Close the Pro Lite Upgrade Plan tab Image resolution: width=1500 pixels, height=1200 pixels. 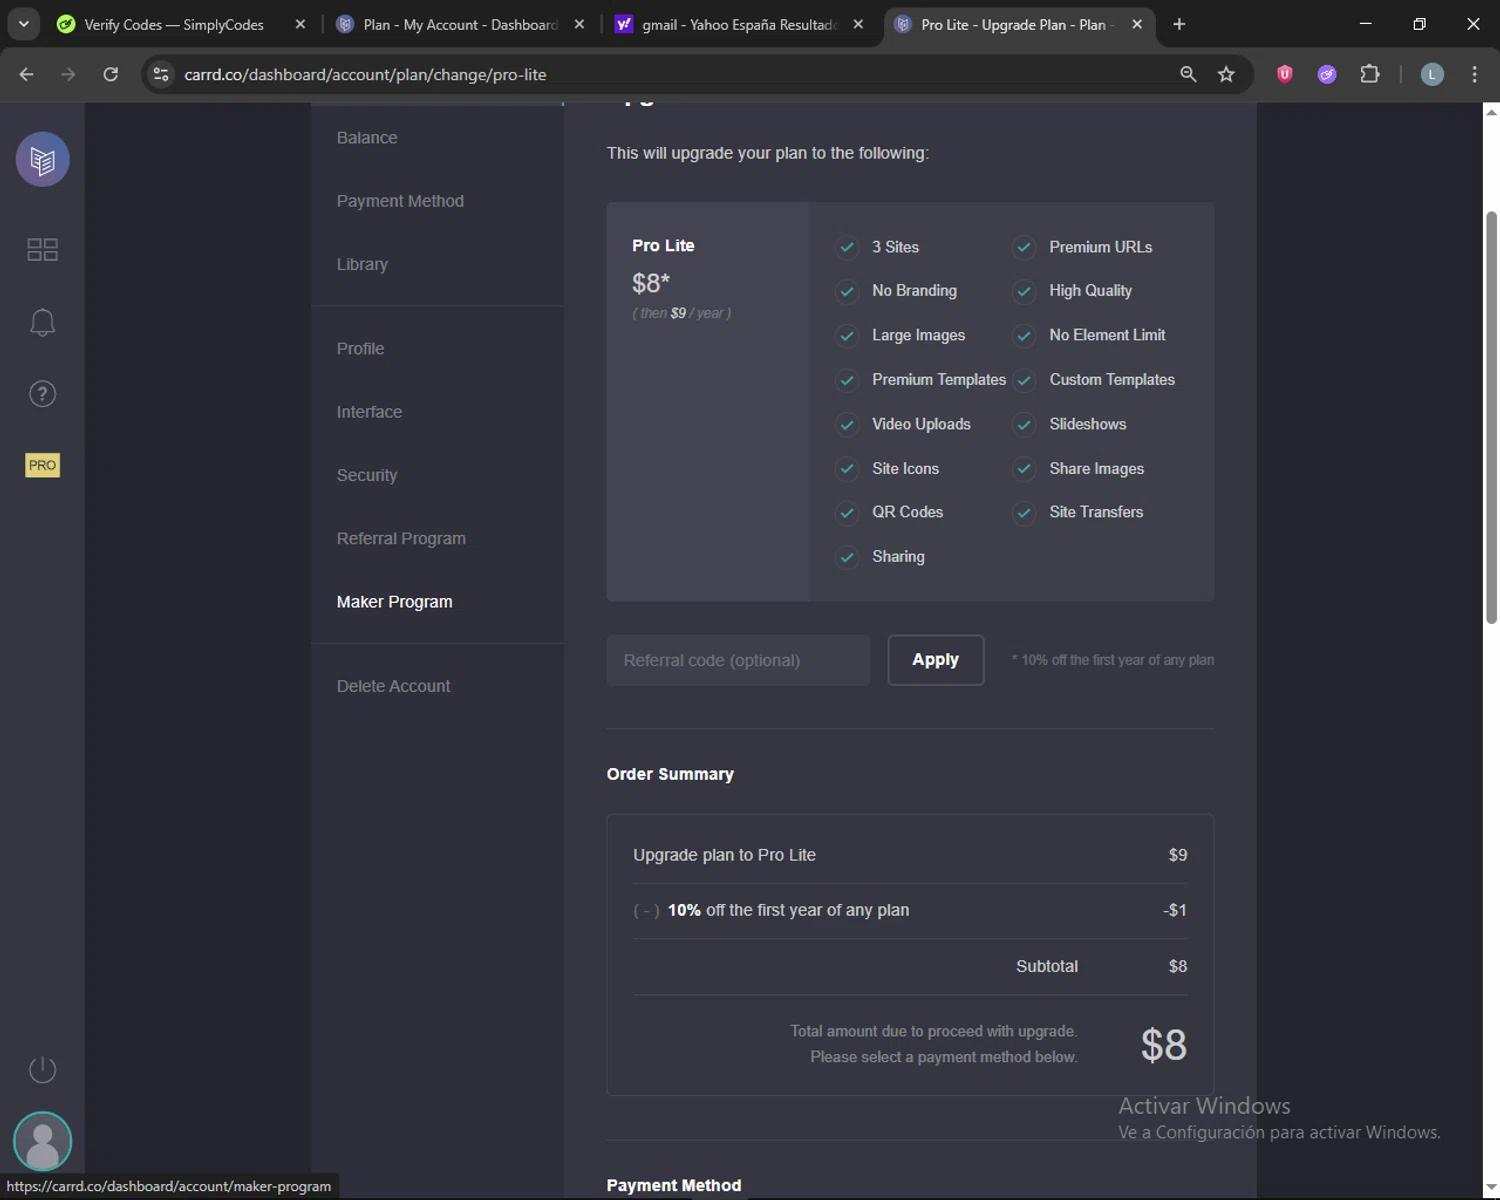click(x=1137, y=24)
